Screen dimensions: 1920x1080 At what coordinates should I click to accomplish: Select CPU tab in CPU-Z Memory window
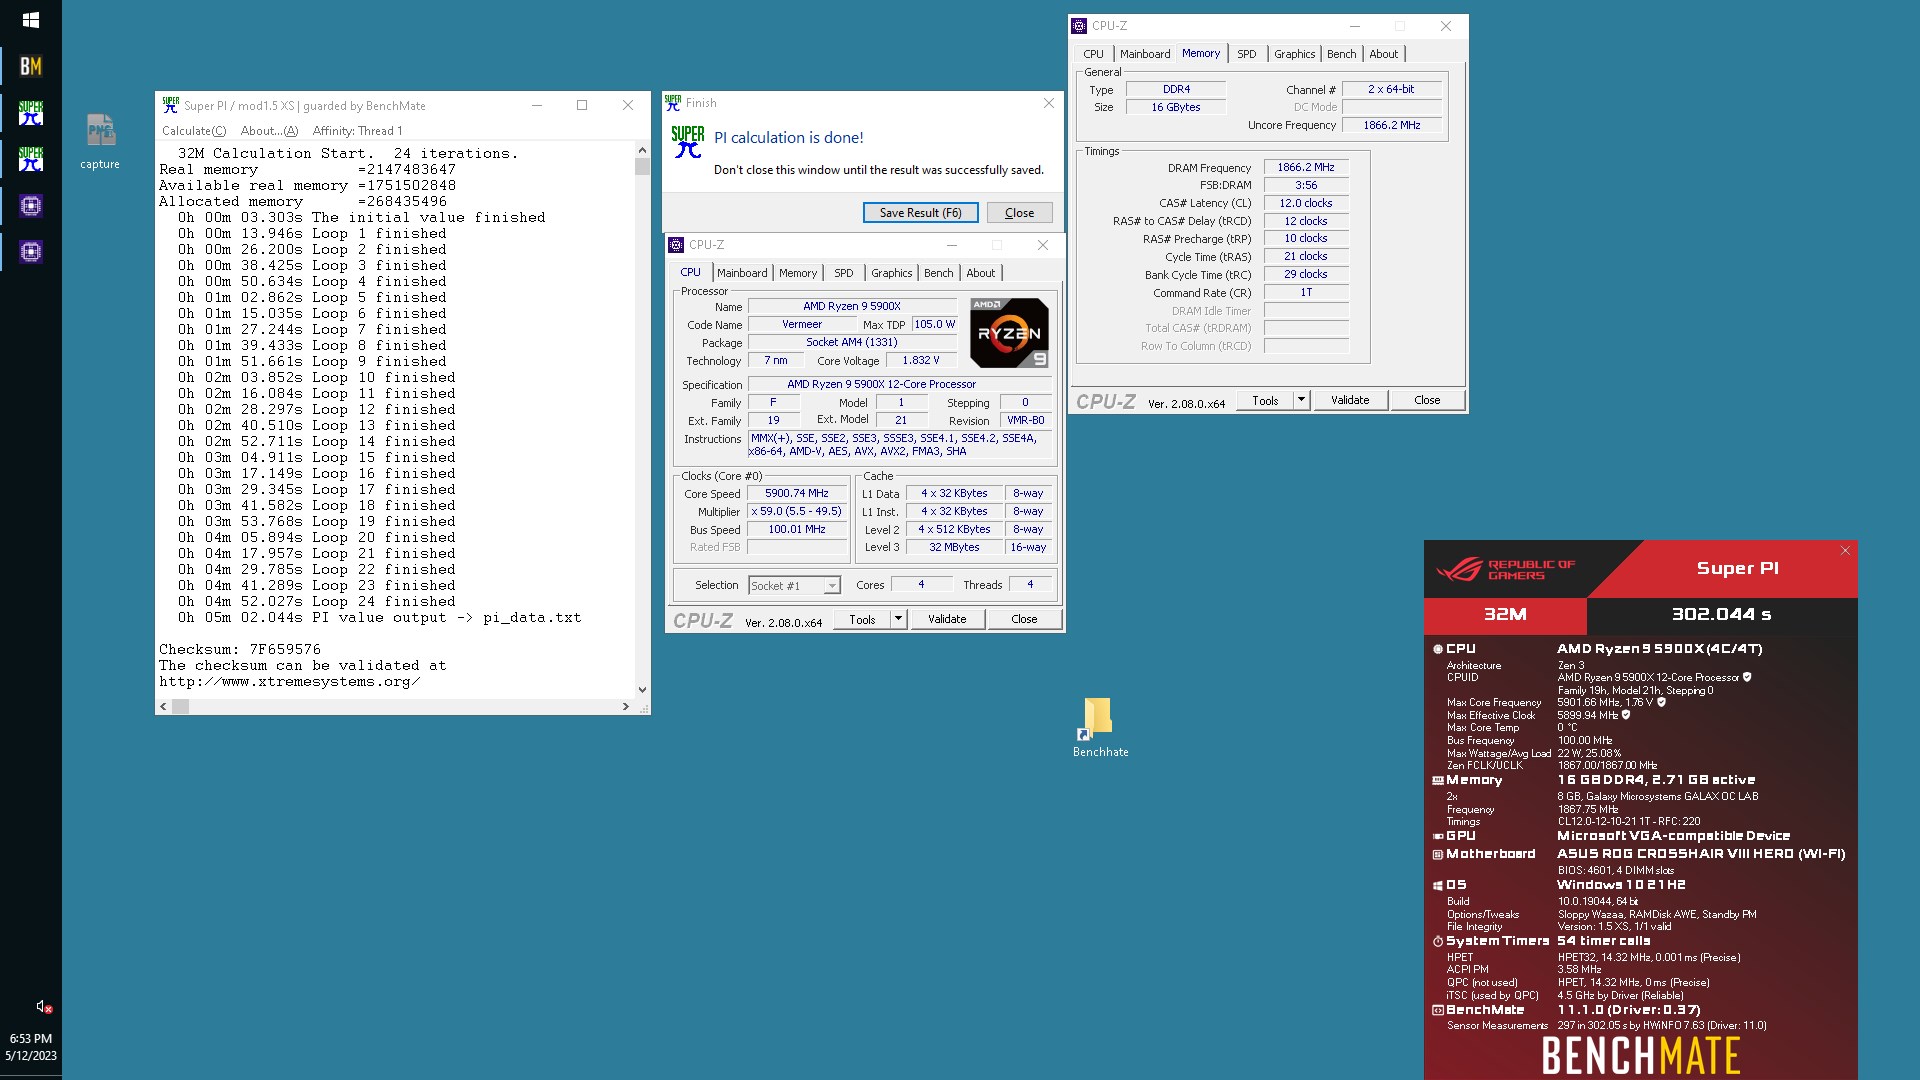tap(1093, 54)
